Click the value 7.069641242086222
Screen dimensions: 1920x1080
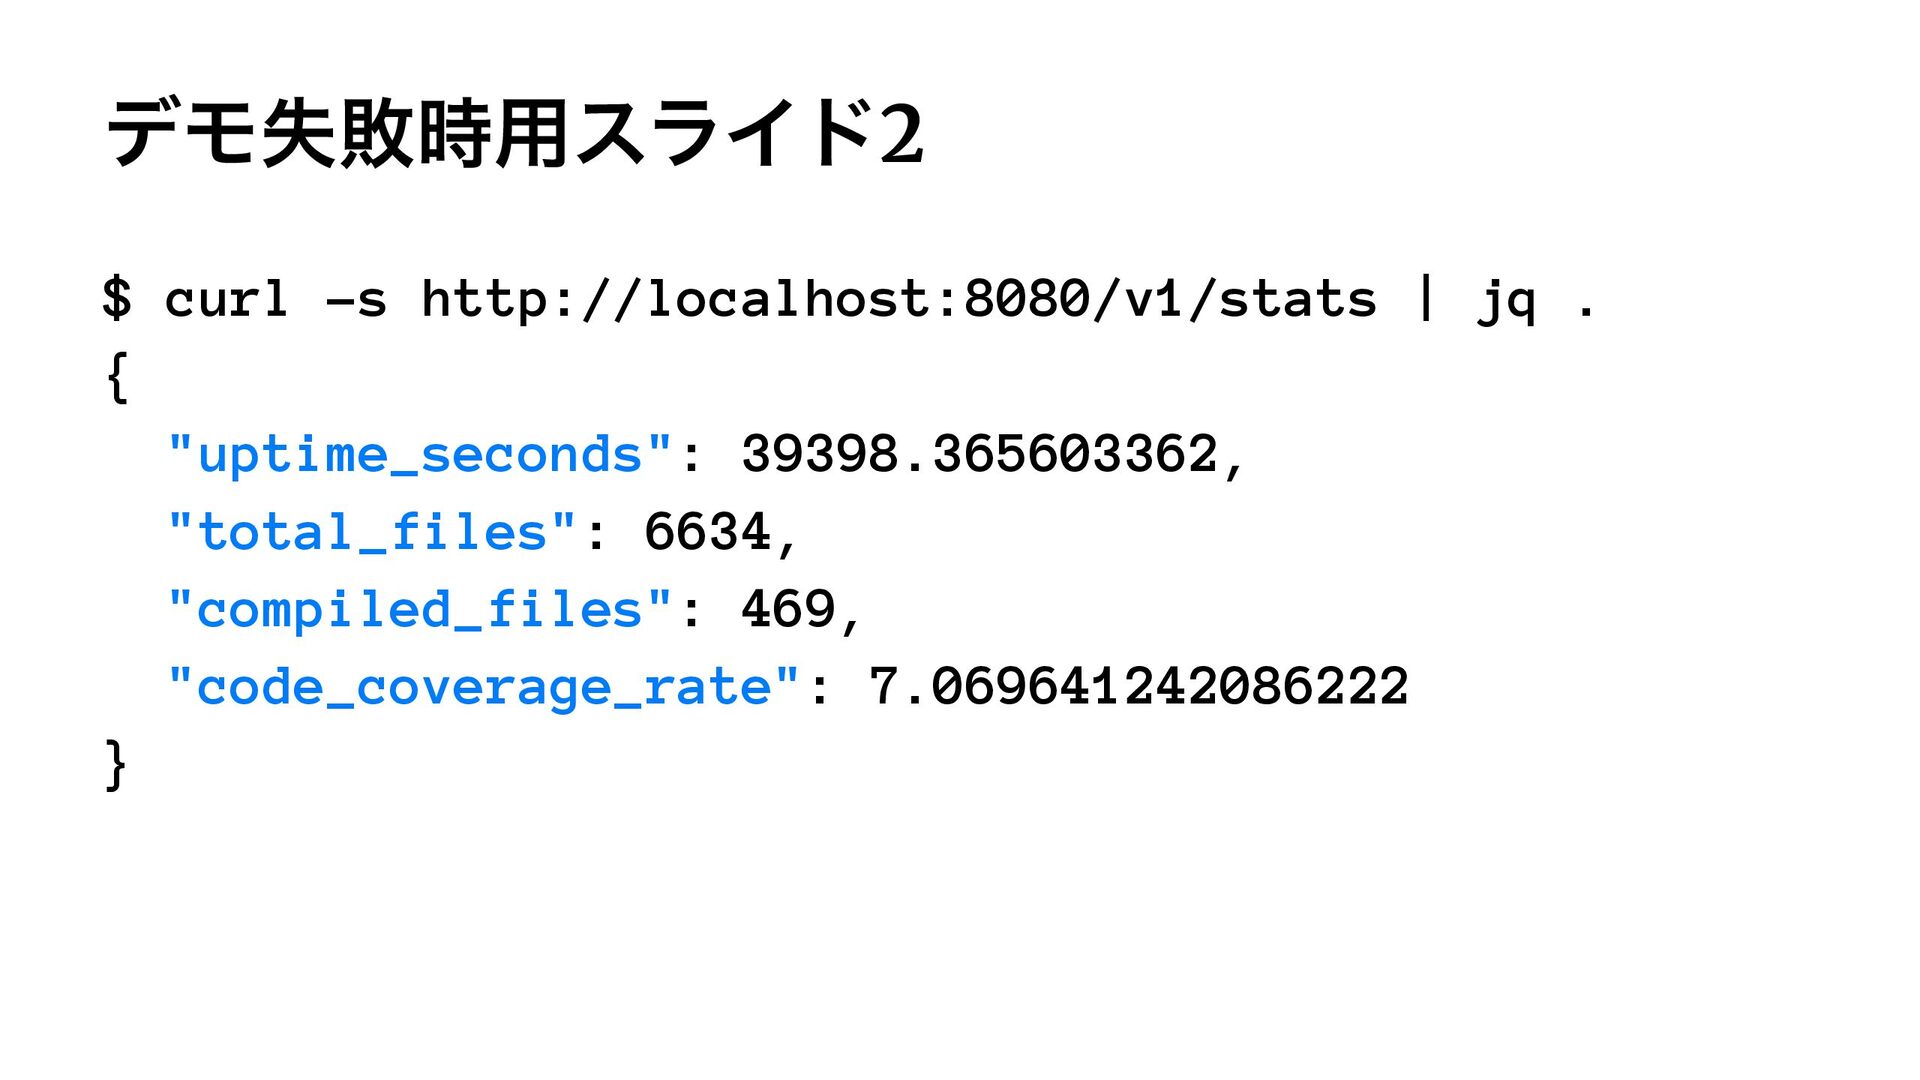click(1139, 688)
